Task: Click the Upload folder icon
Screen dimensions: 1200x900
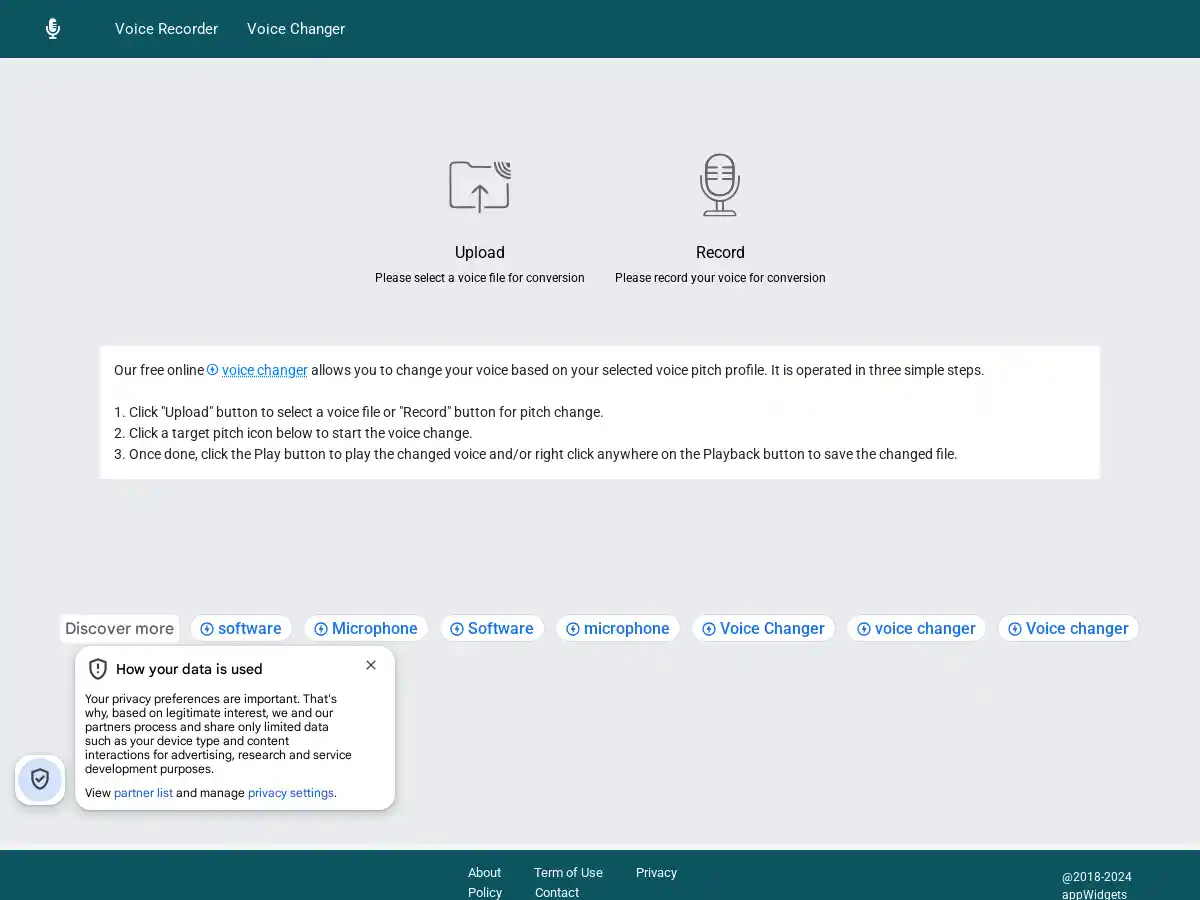Action: click(479, 185)
